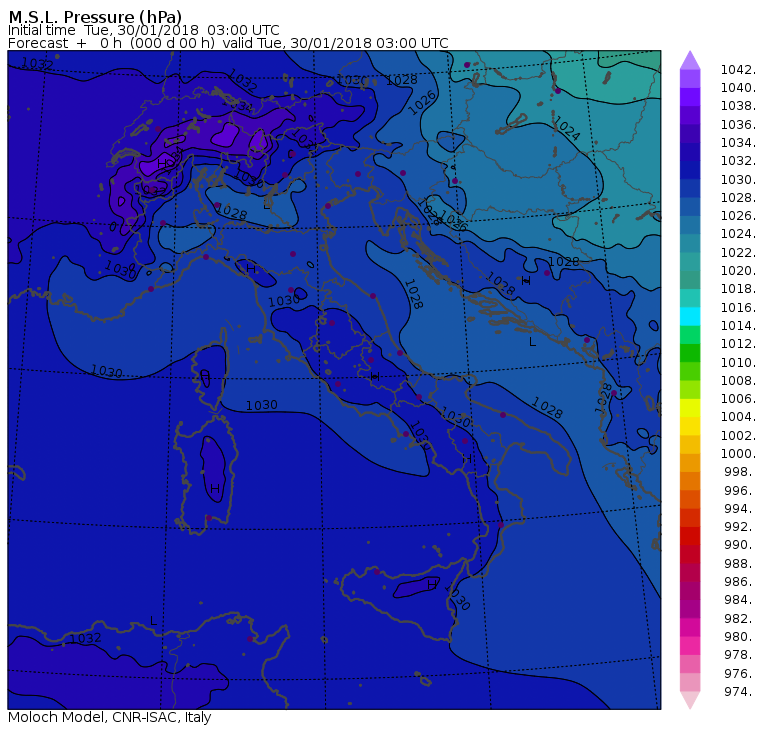Click the 1024 contour label on the map
Screen dimensions: 760x731
coord(566,128)
